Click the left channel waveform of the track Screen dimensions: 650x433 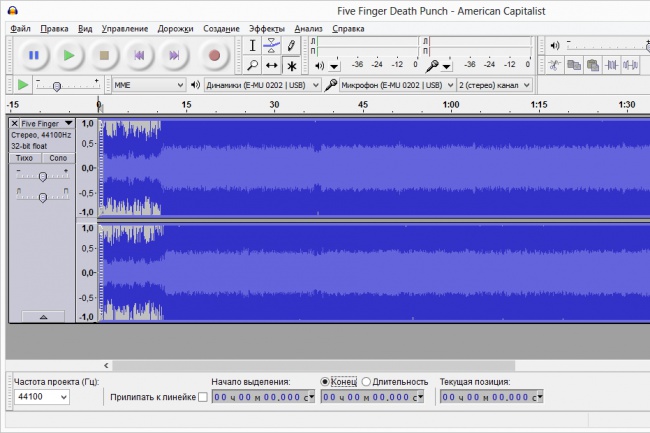click(373, 168)
